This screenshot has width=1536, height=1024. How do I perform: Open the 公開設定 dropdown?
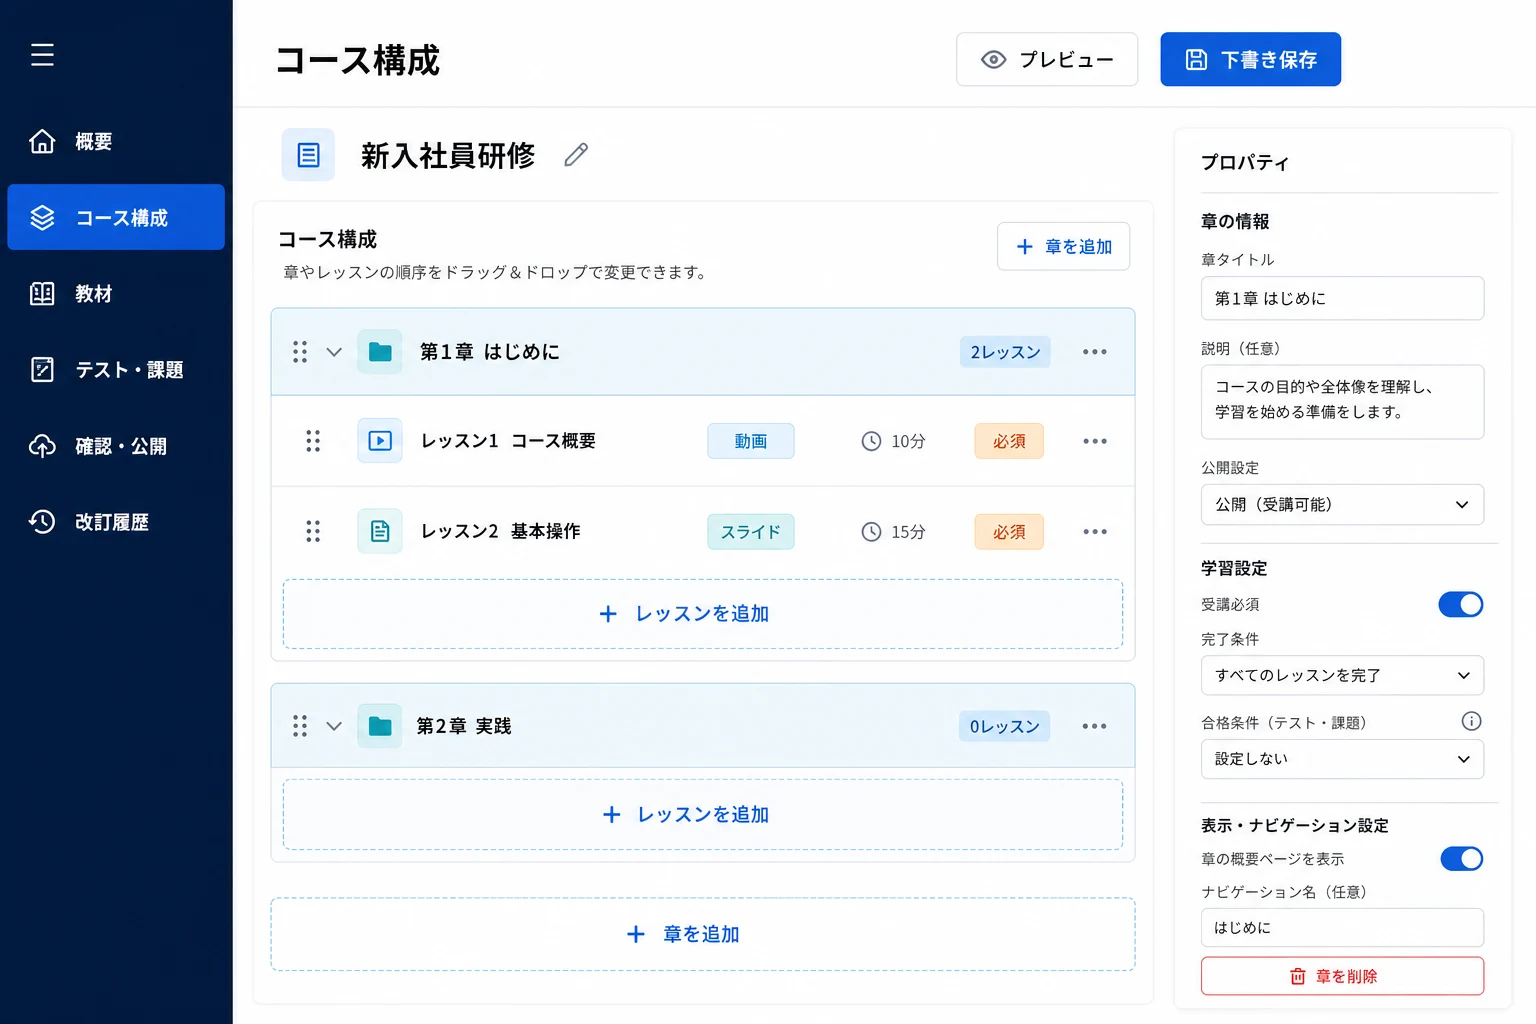pos(1342,505)
